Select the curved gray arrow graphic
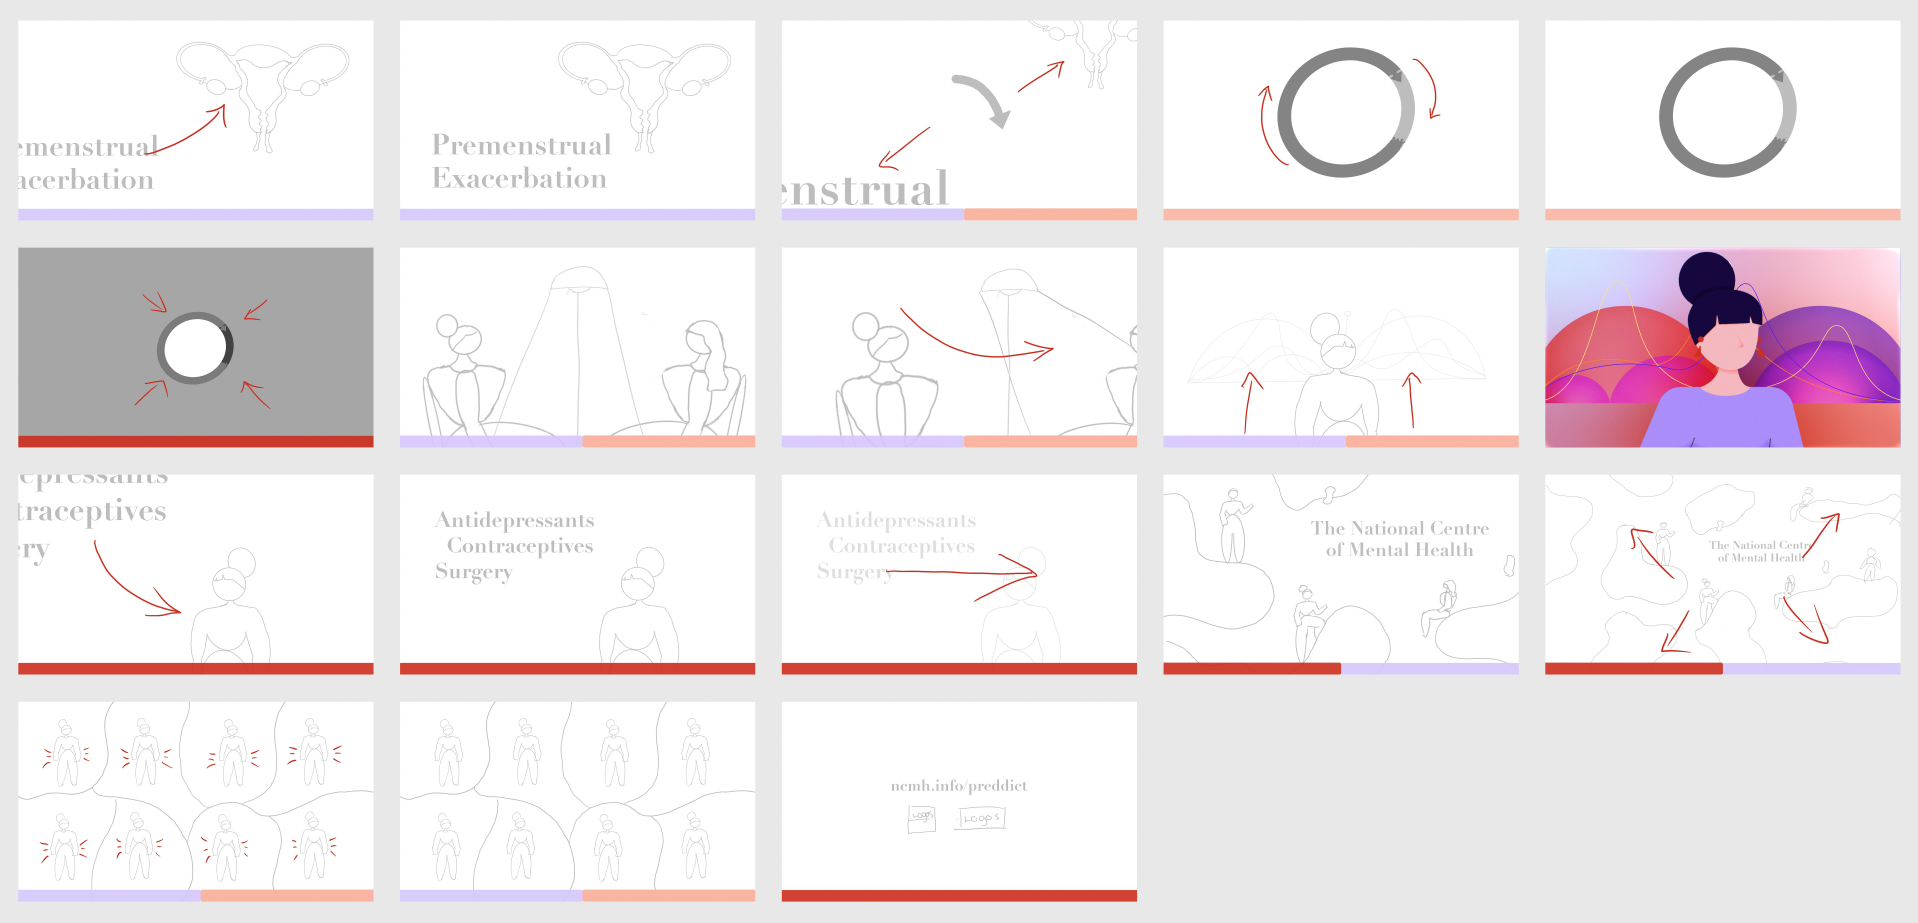This screenshot has width=1918, height=923. (x=982, y=101)
